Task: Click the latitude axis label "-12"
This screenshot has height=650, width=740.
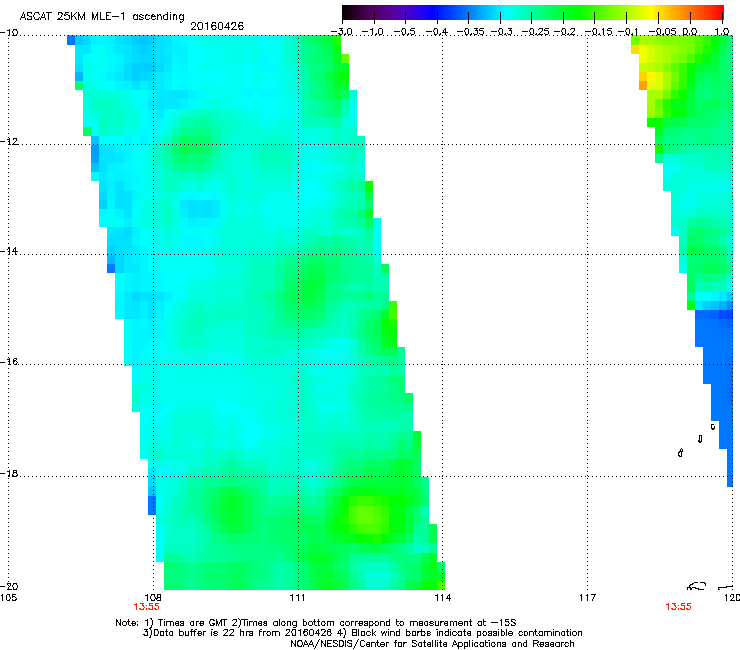Action: click(9, 142)
